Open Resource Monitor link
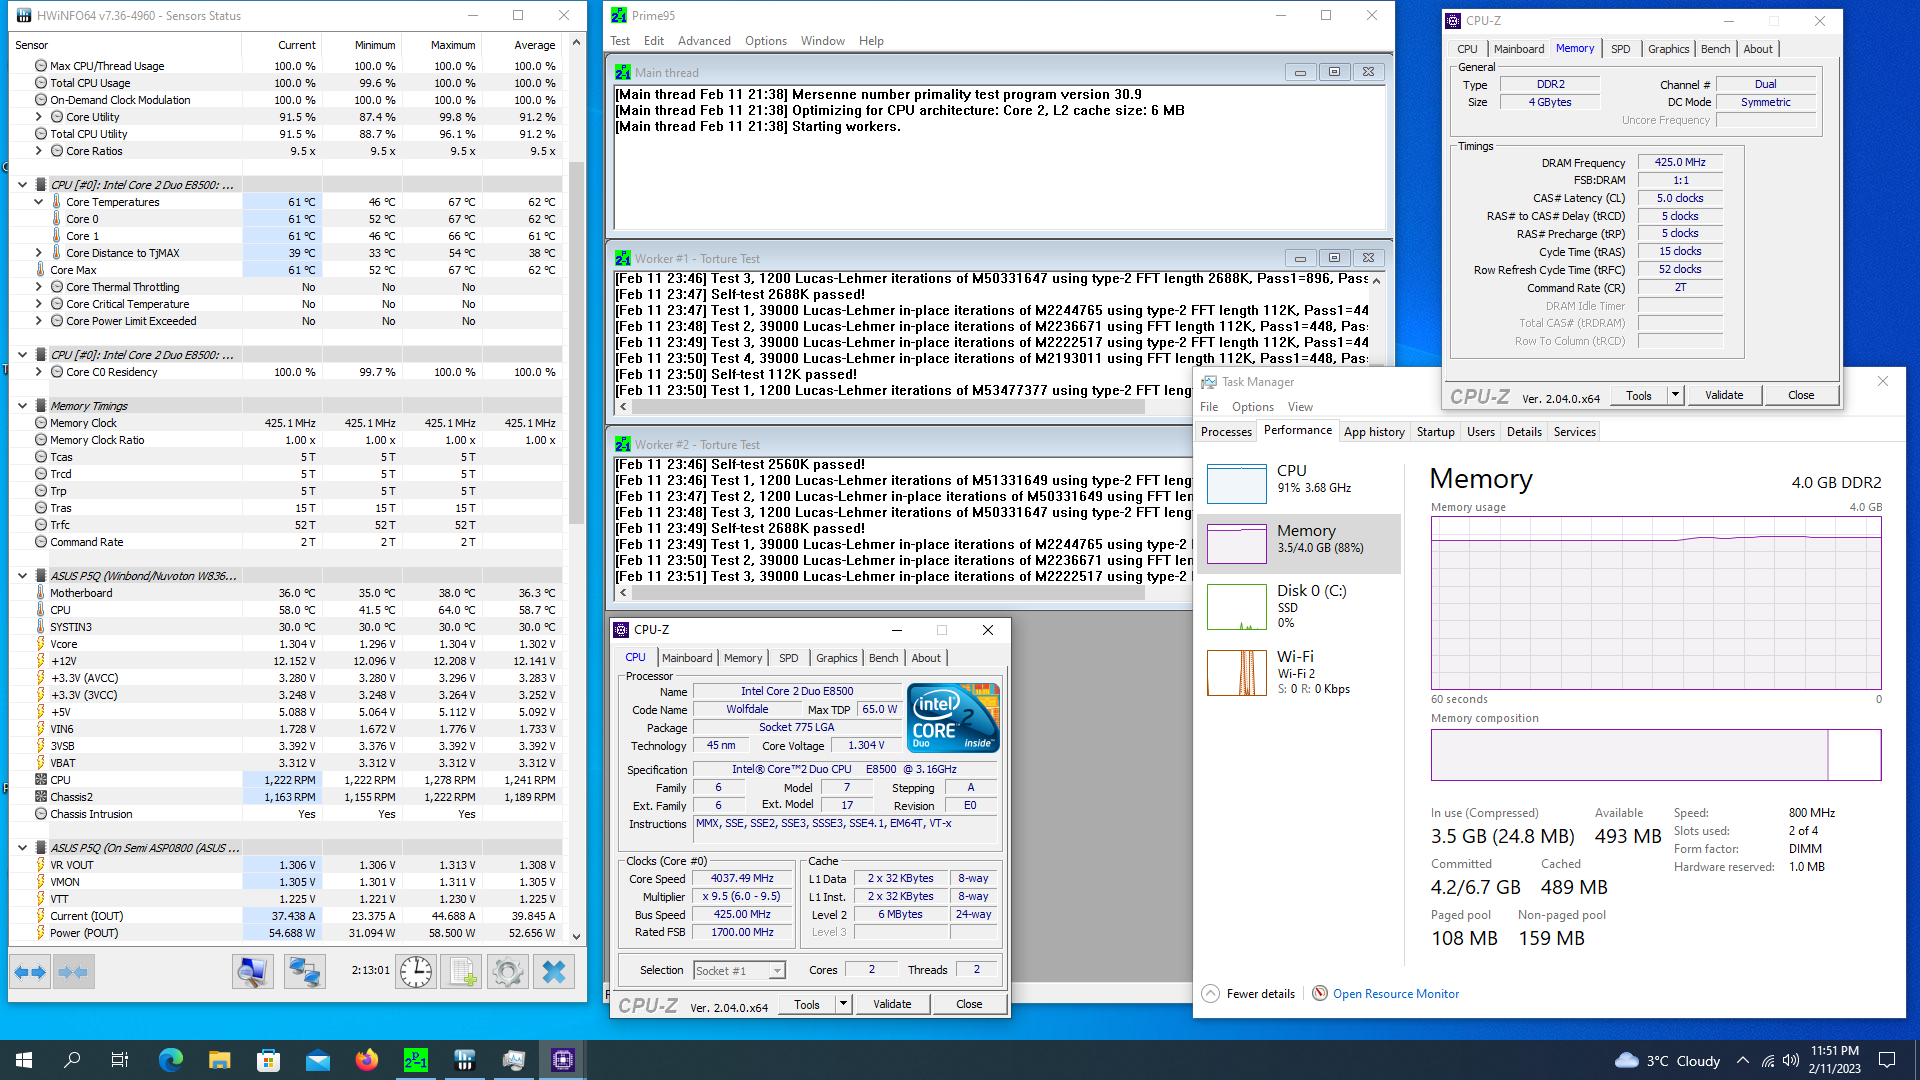The image size is (1920, 1080). pos(1395,993)
